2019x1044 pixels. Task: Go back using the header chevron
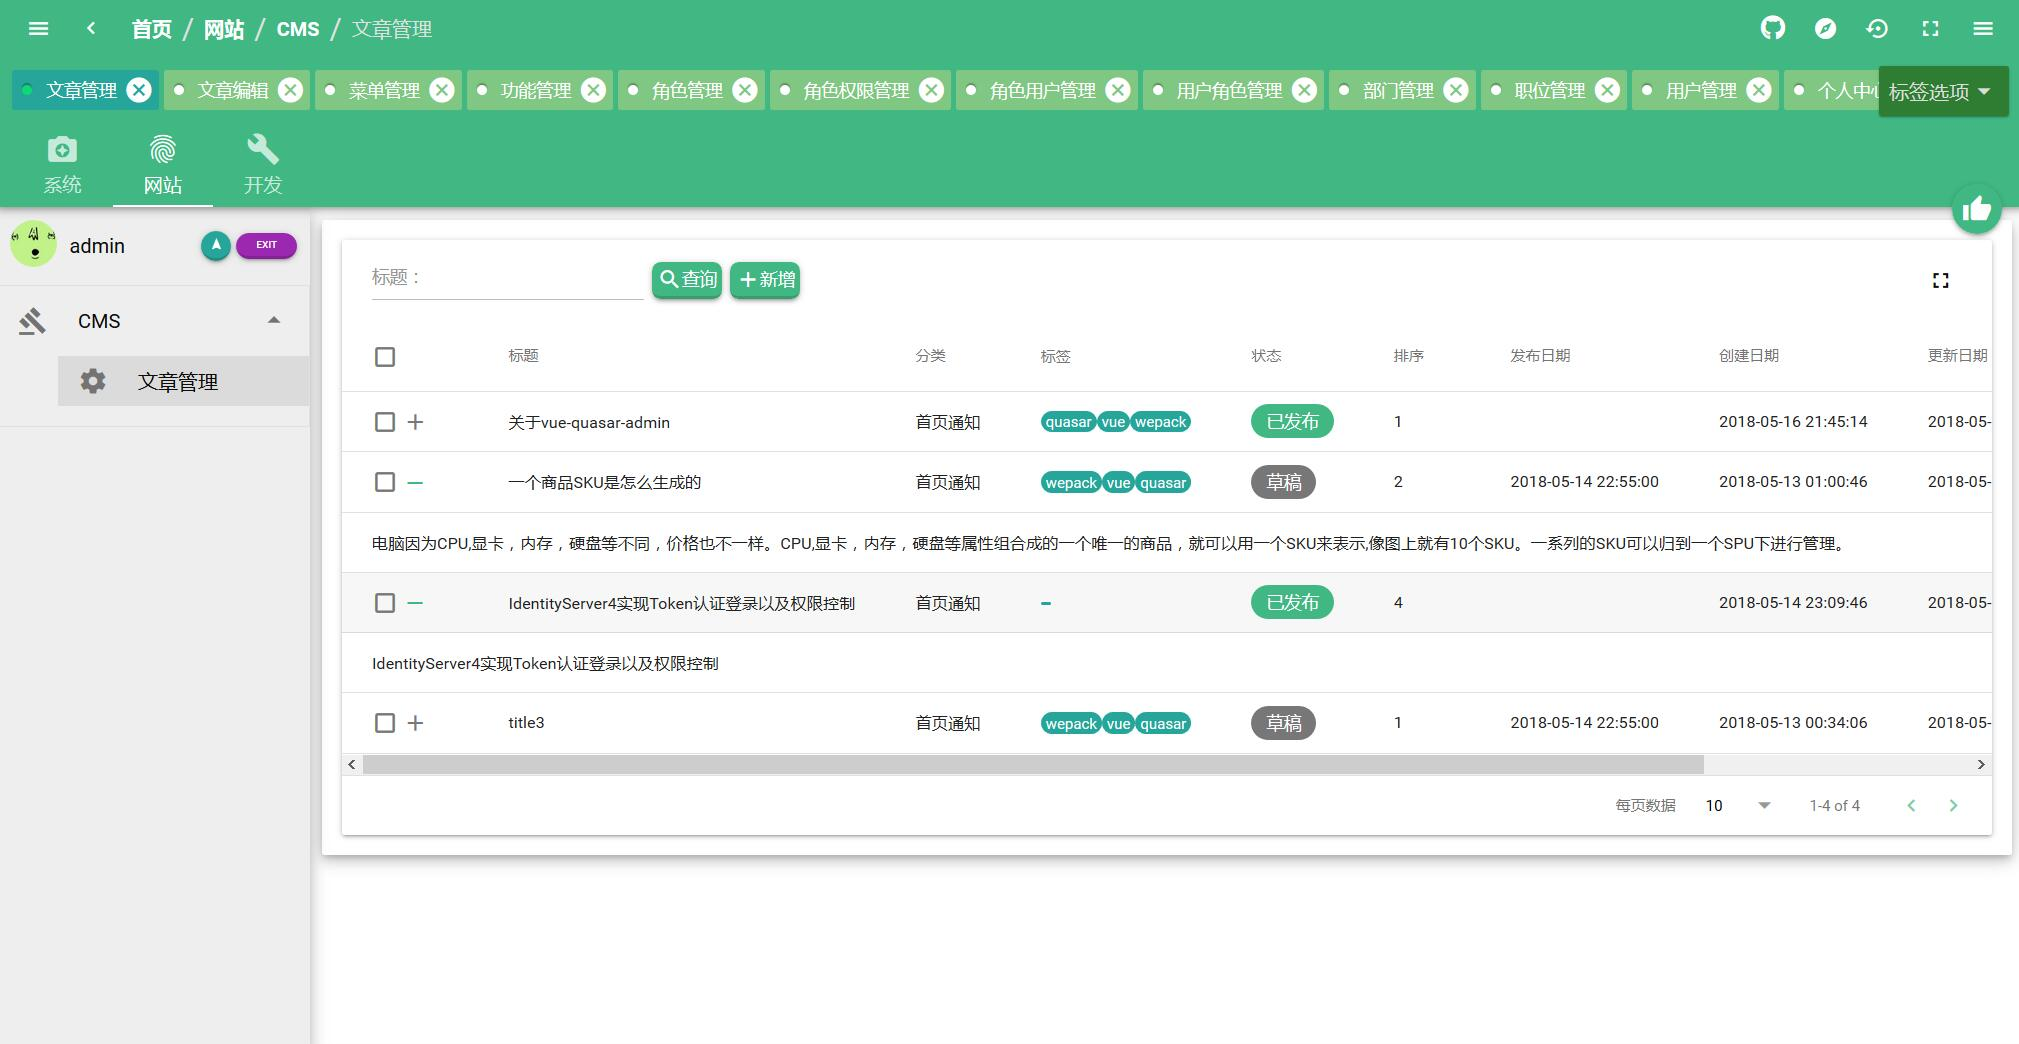tap(91, 28)
